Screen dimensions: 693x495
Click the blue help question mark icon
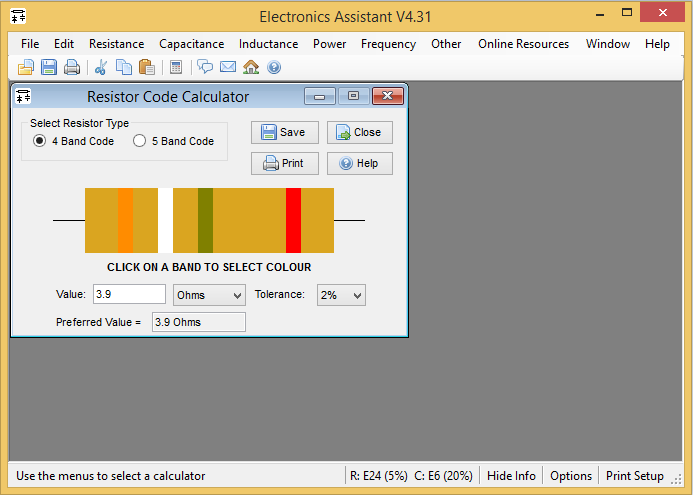pos(274,67)
